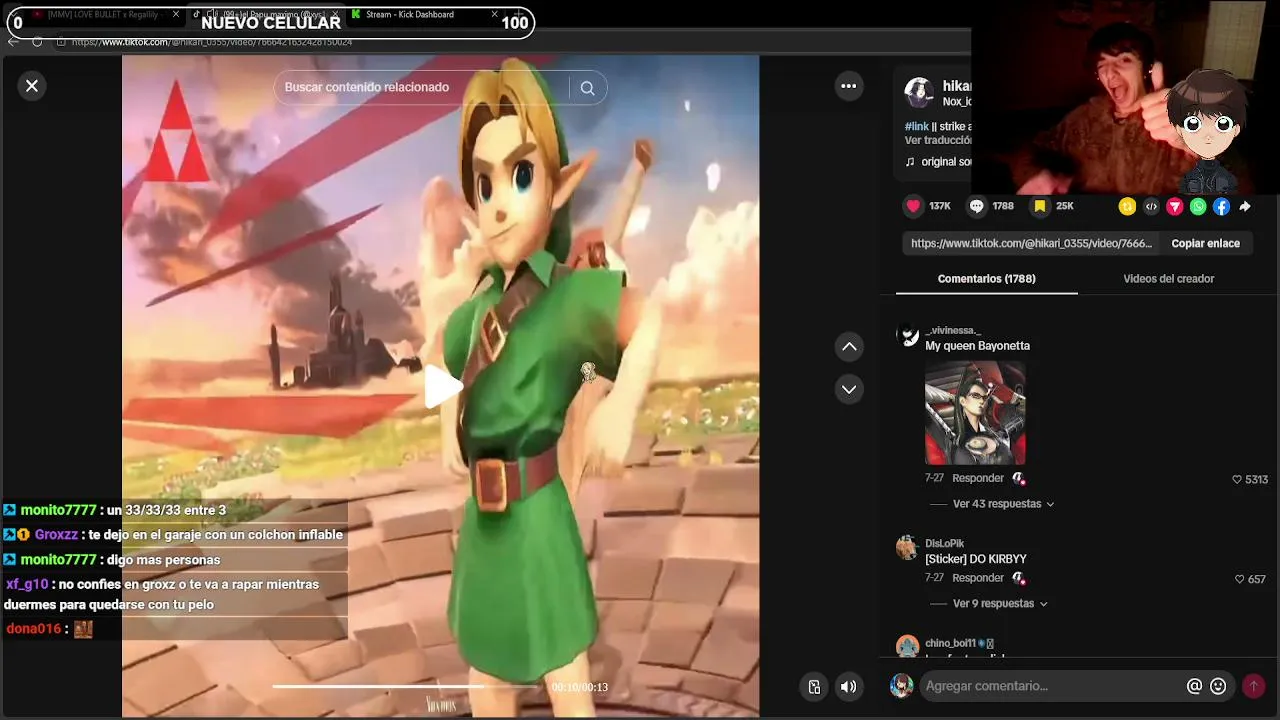The height and width of the screenshot is (720, 1280).
Task: Reply to the My queen Bayonetta comment
Action: point(978,479)
